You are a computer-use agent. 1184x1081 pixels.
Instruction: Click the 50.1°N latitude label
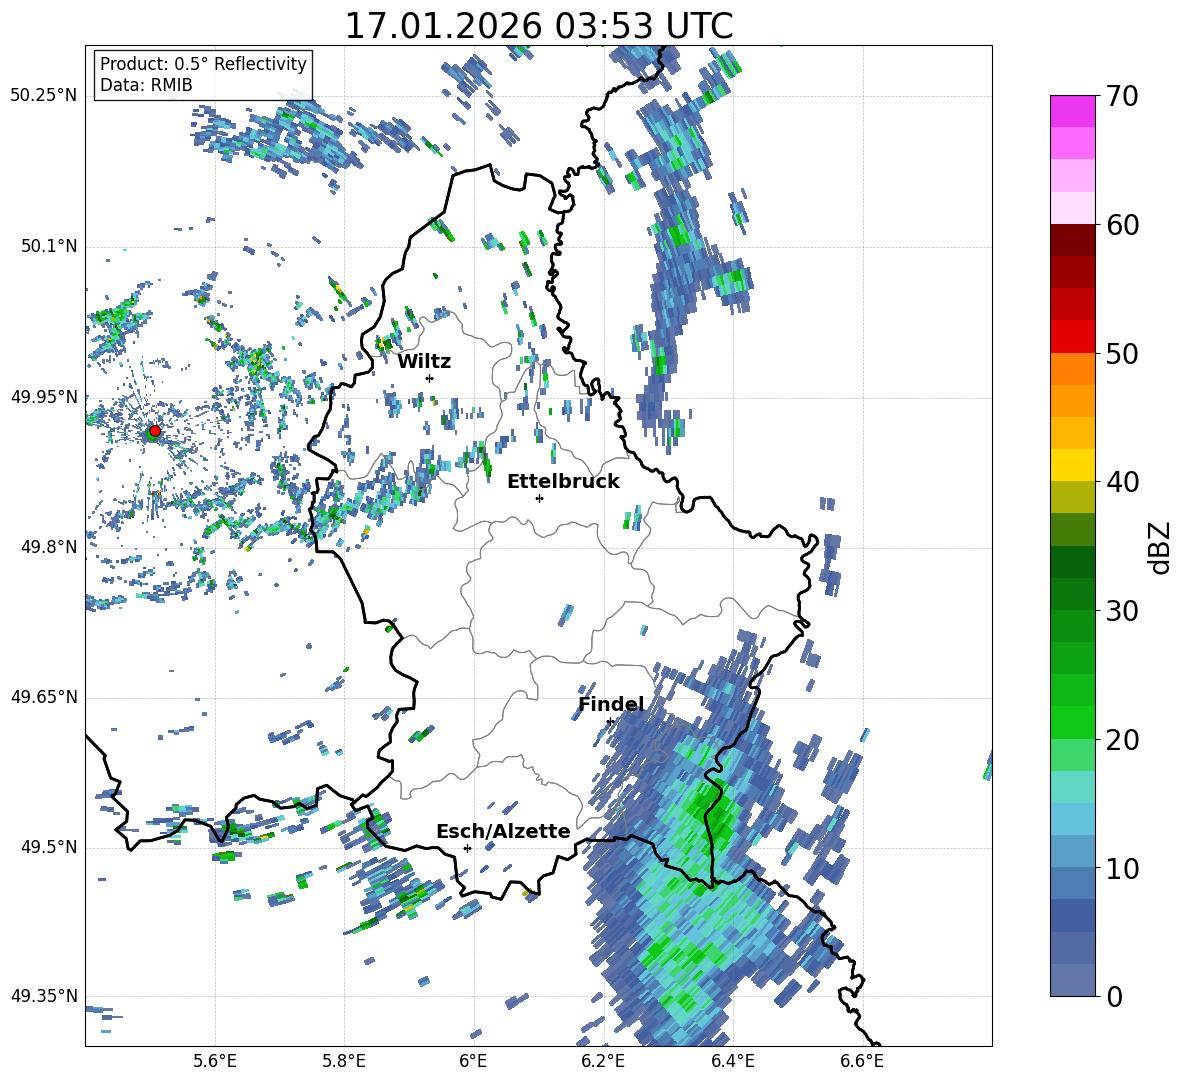click(50, 246)
